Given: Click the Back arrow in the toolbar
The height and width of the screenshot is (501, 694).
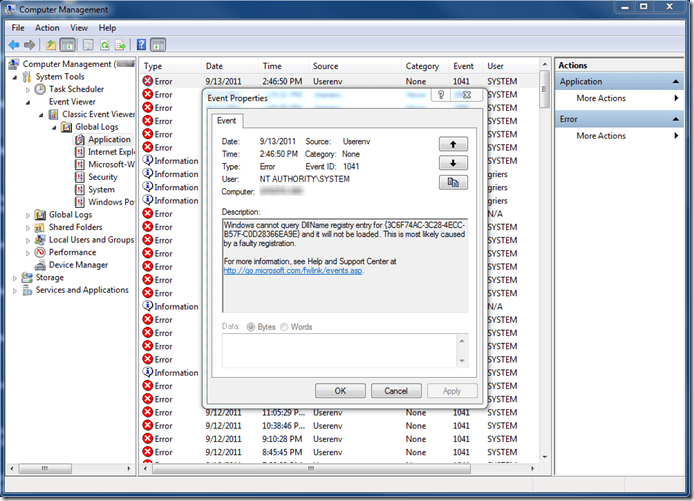Looking at the screenshot, I should pyautogui.click(x=16, y=45).
